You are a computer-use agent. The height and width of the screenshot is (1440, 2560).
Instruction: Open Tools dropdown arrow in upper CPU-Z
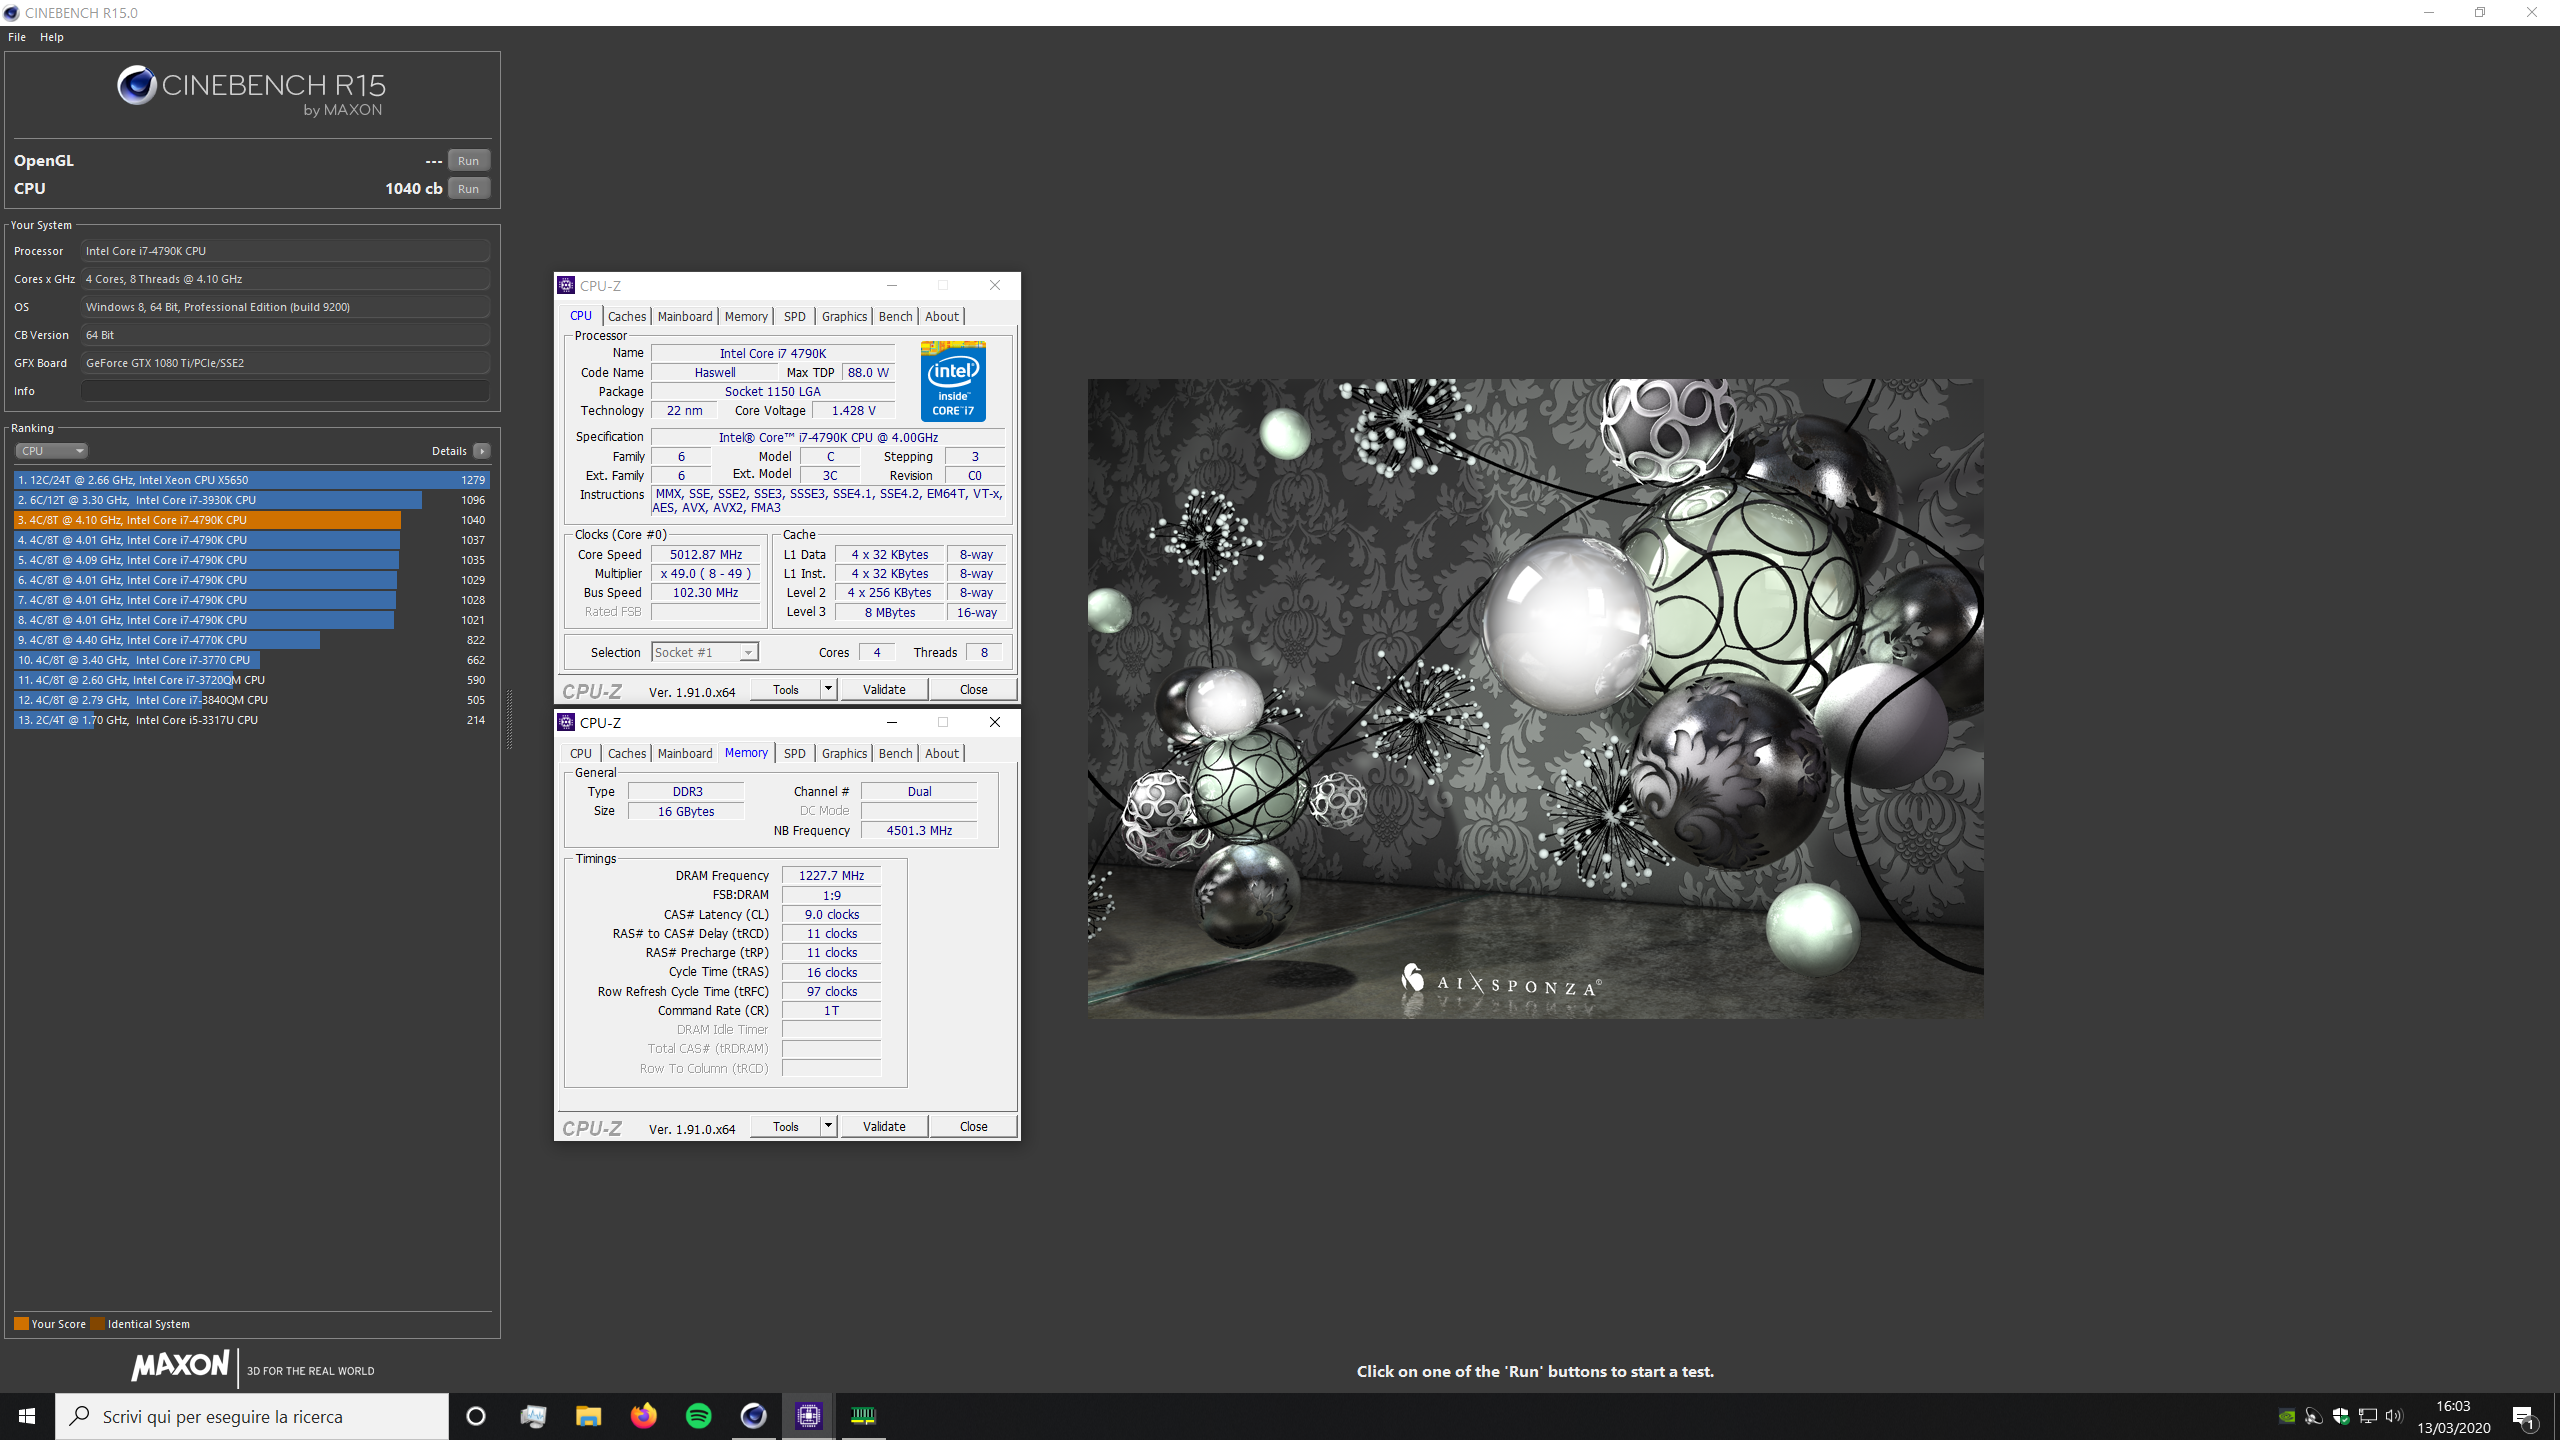click(828, 689)
